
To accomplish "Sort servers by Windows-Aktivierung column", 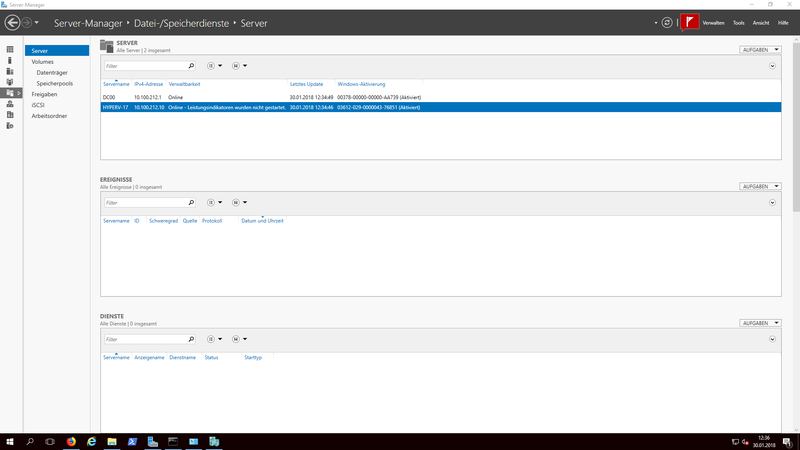I will pos(361,84).
